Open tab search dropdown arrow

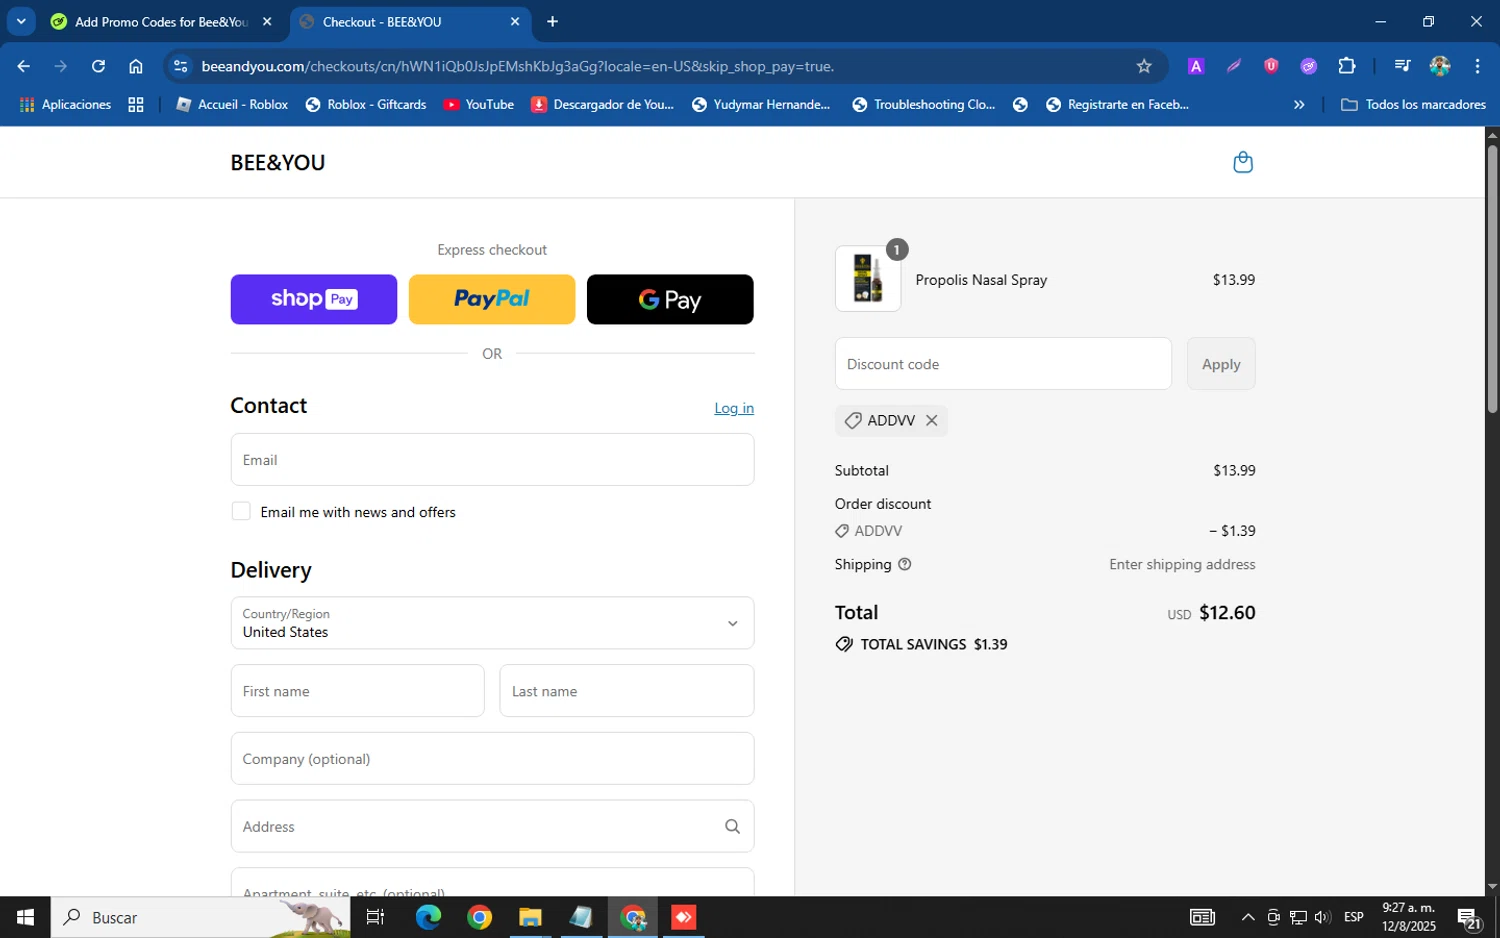pos(21,21)
